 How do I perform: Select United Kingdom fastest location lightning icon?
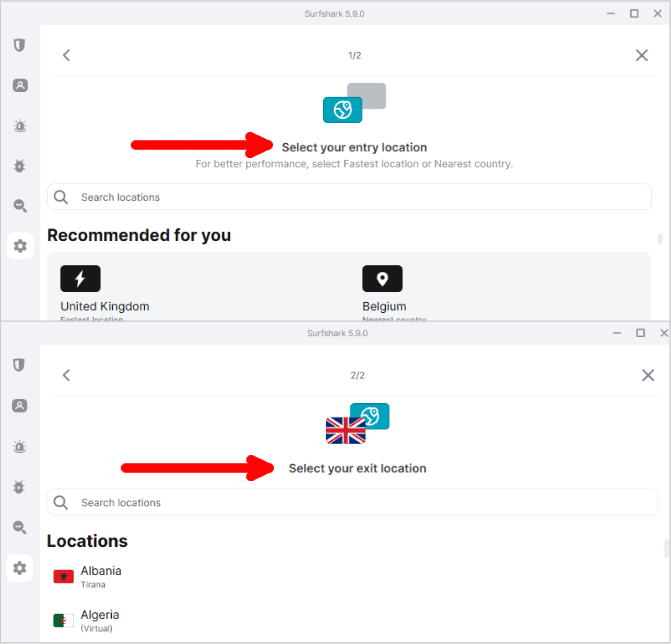(80, 279)
